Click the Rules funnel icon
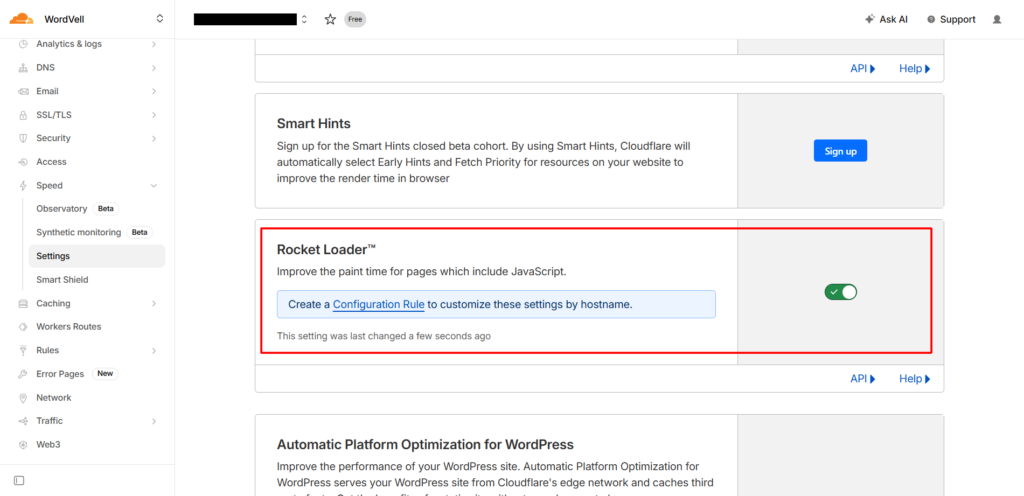Screen dimensions: 1024x496 23,350
